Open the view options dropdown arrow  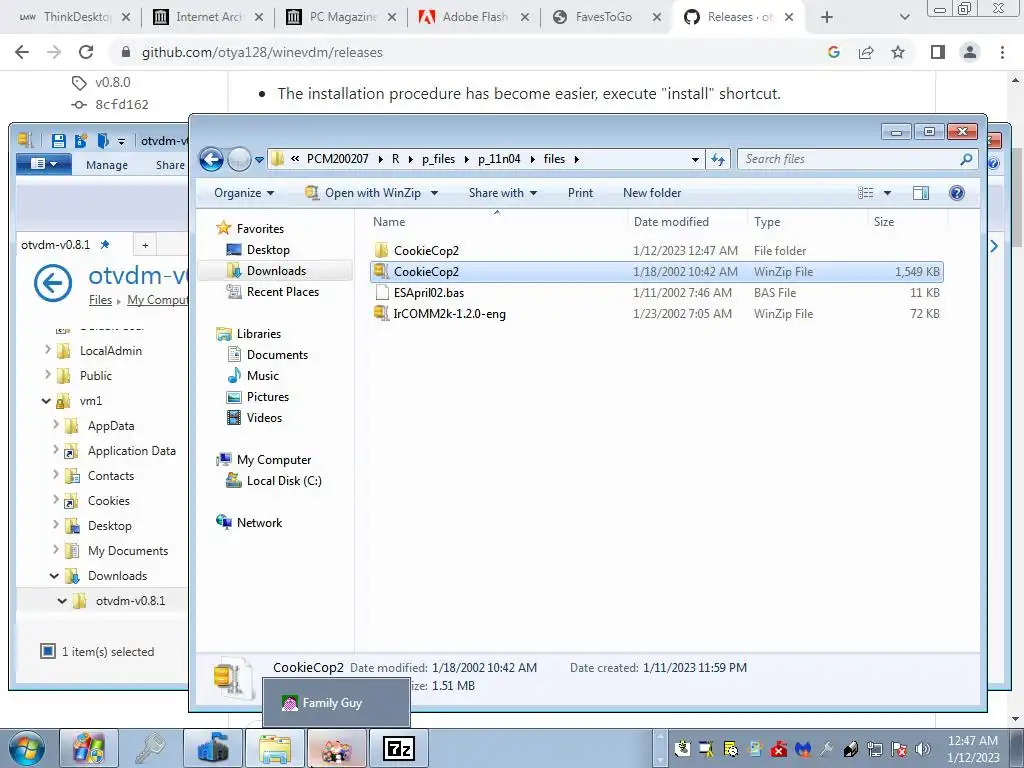coord(888,193)
